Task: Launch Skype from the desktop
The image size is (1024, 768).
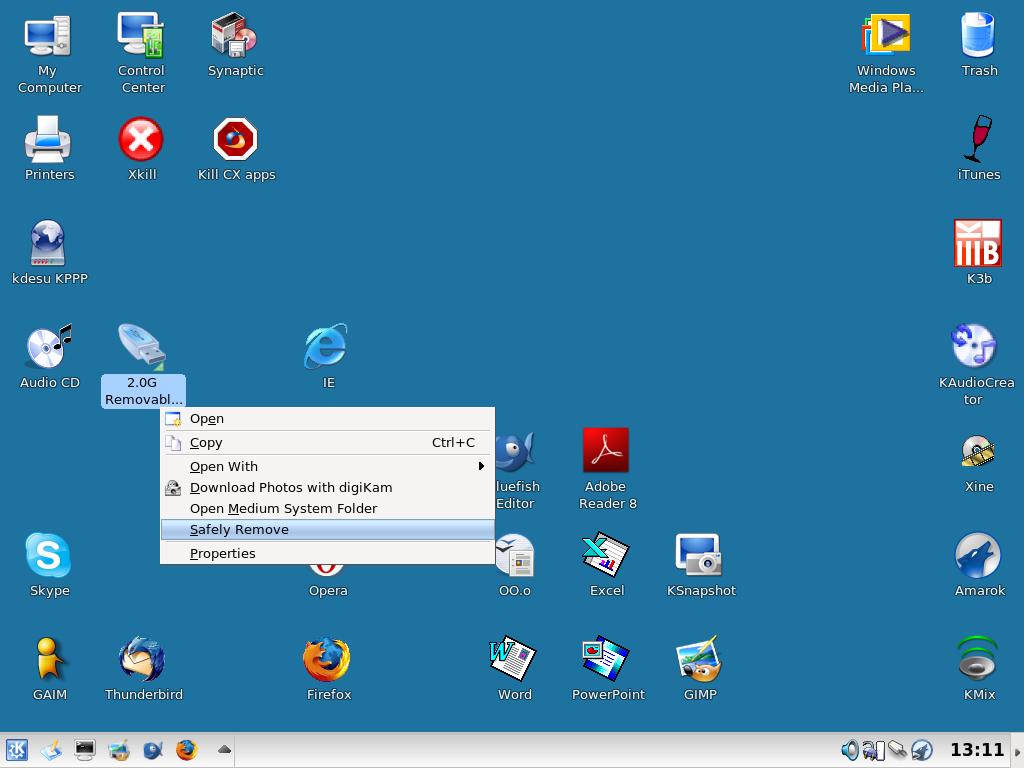Action: tap(48, 555)
